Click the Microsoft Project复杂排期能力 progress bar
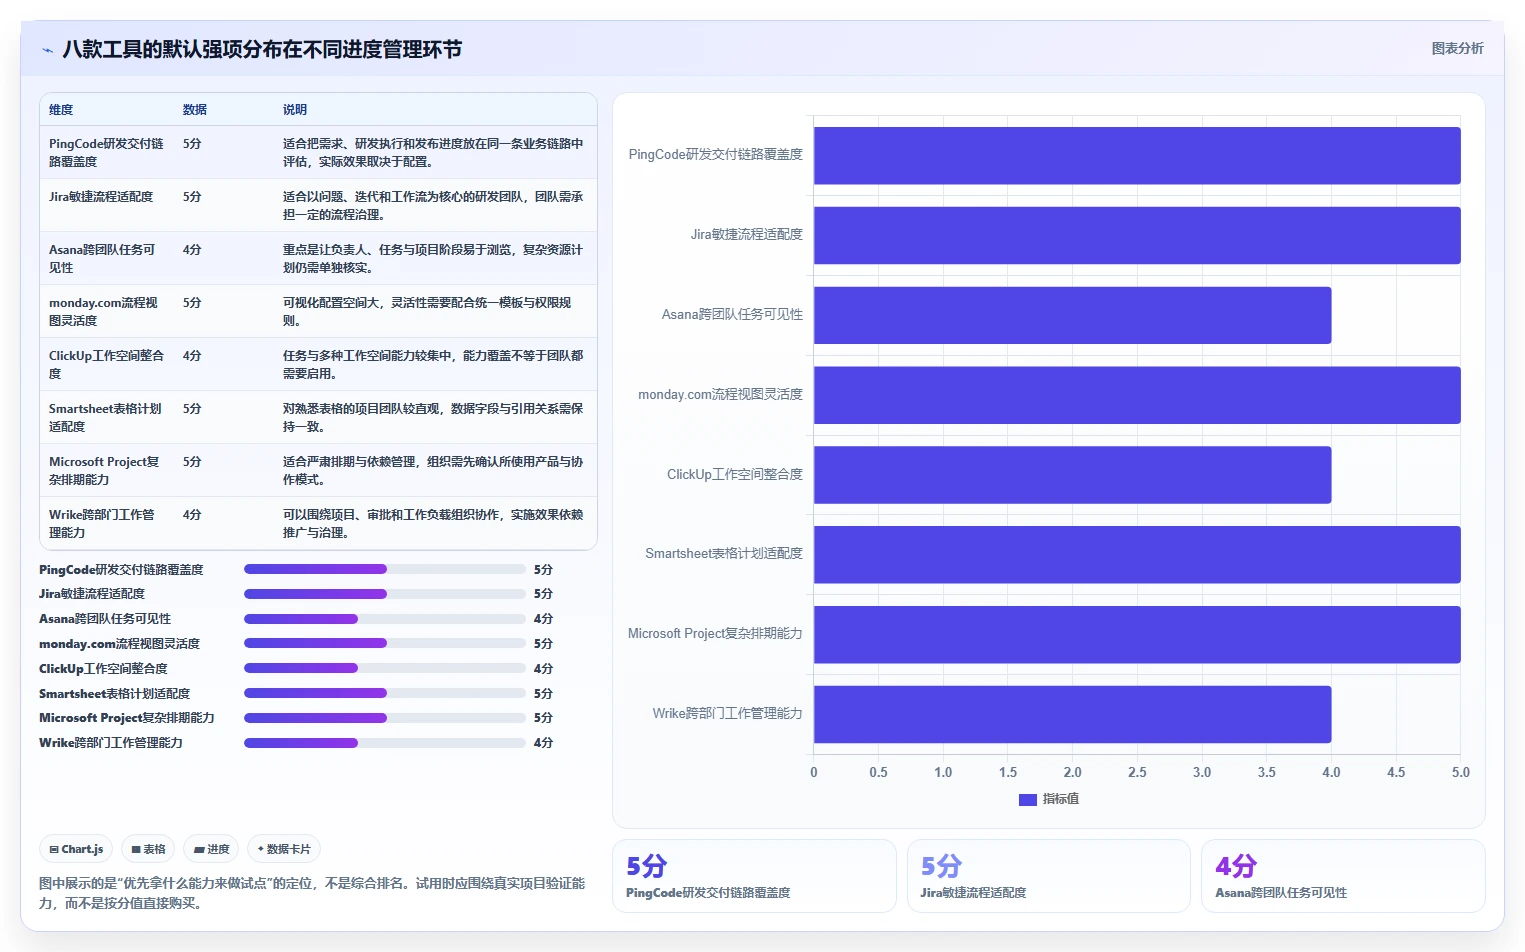Screen dimensions: 1525x952 tap(385, 718)
